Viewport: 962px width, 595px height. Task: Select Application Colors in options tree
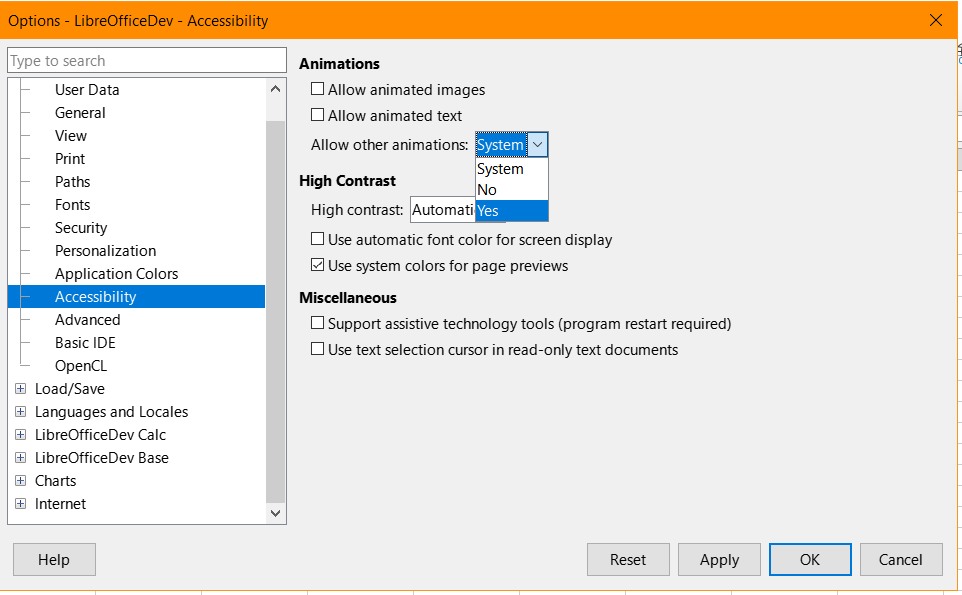pyautogui.click(x=117, y=274)
